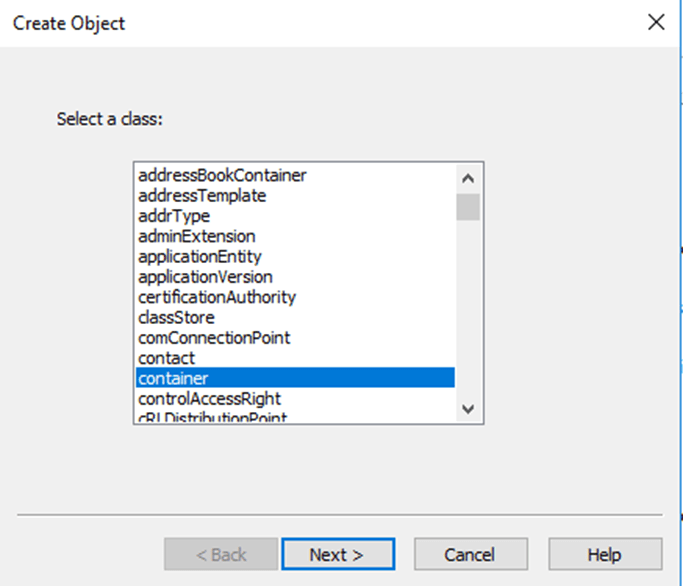
Task: Select controlAccessRight class entry
Action: pos(209,399)
